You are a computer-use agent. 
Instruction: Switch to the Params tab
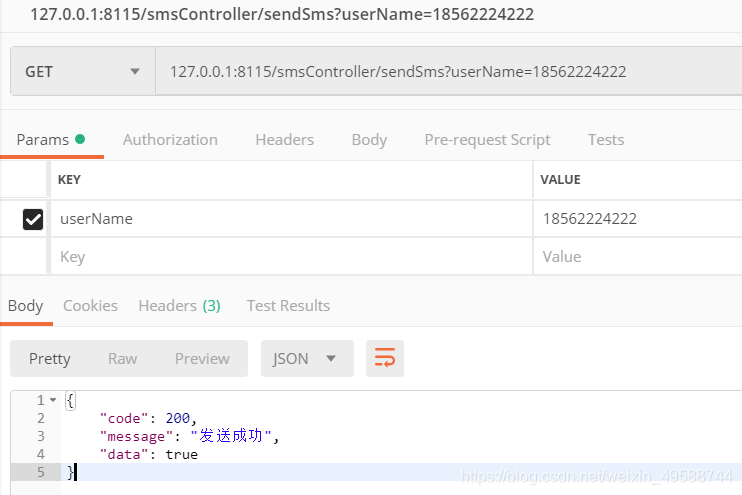pyautogui.click(x=51, y=140)
